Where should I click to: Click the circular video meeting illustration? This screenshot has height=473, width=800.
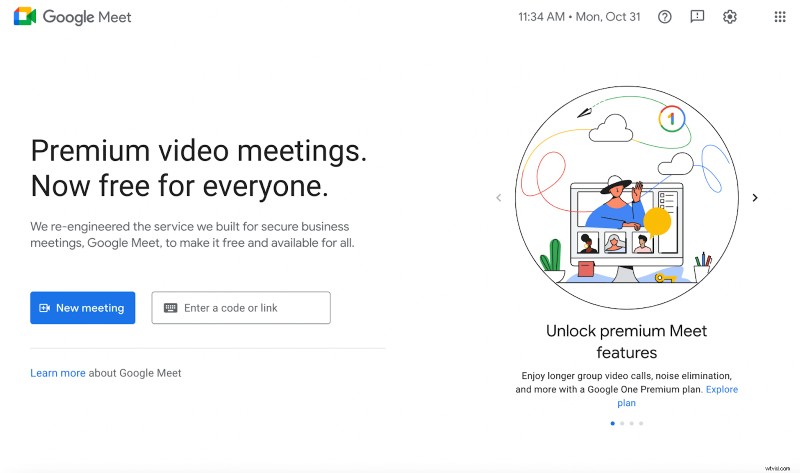coord(626,200)
